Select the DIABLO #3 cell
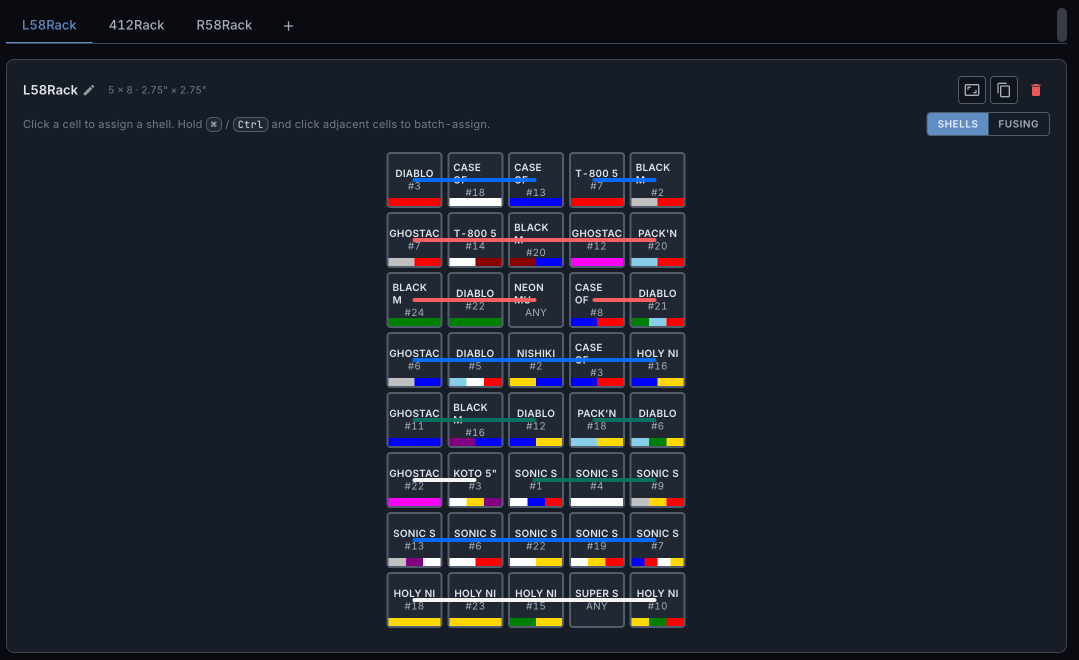This screenshot has height=660, width=1079. coord(414,180)
